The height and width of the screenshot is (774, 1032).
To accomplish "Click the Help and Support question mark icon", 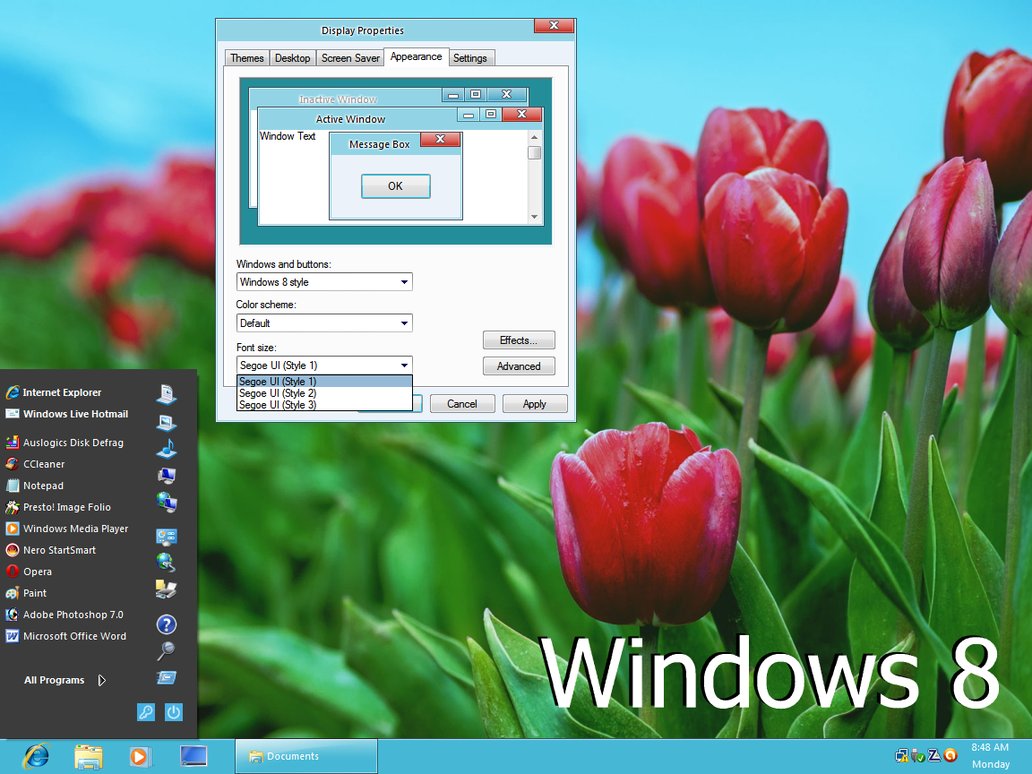I will pos(166,625).
